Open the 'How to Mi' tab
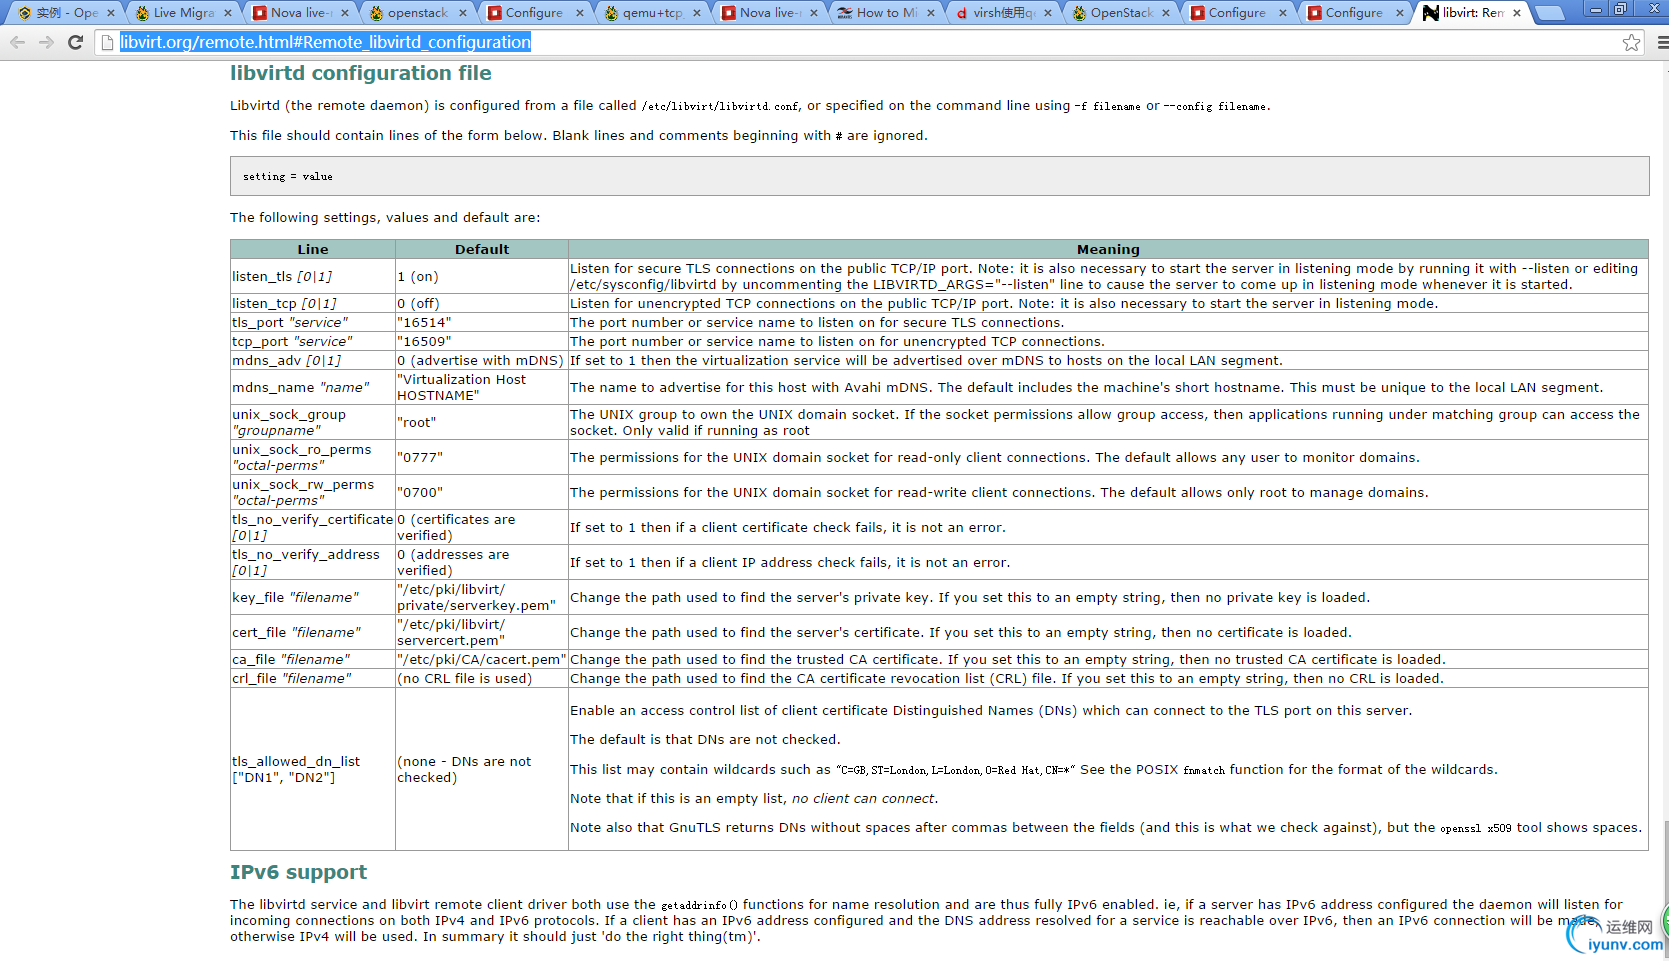 click(x=886, y=13)
